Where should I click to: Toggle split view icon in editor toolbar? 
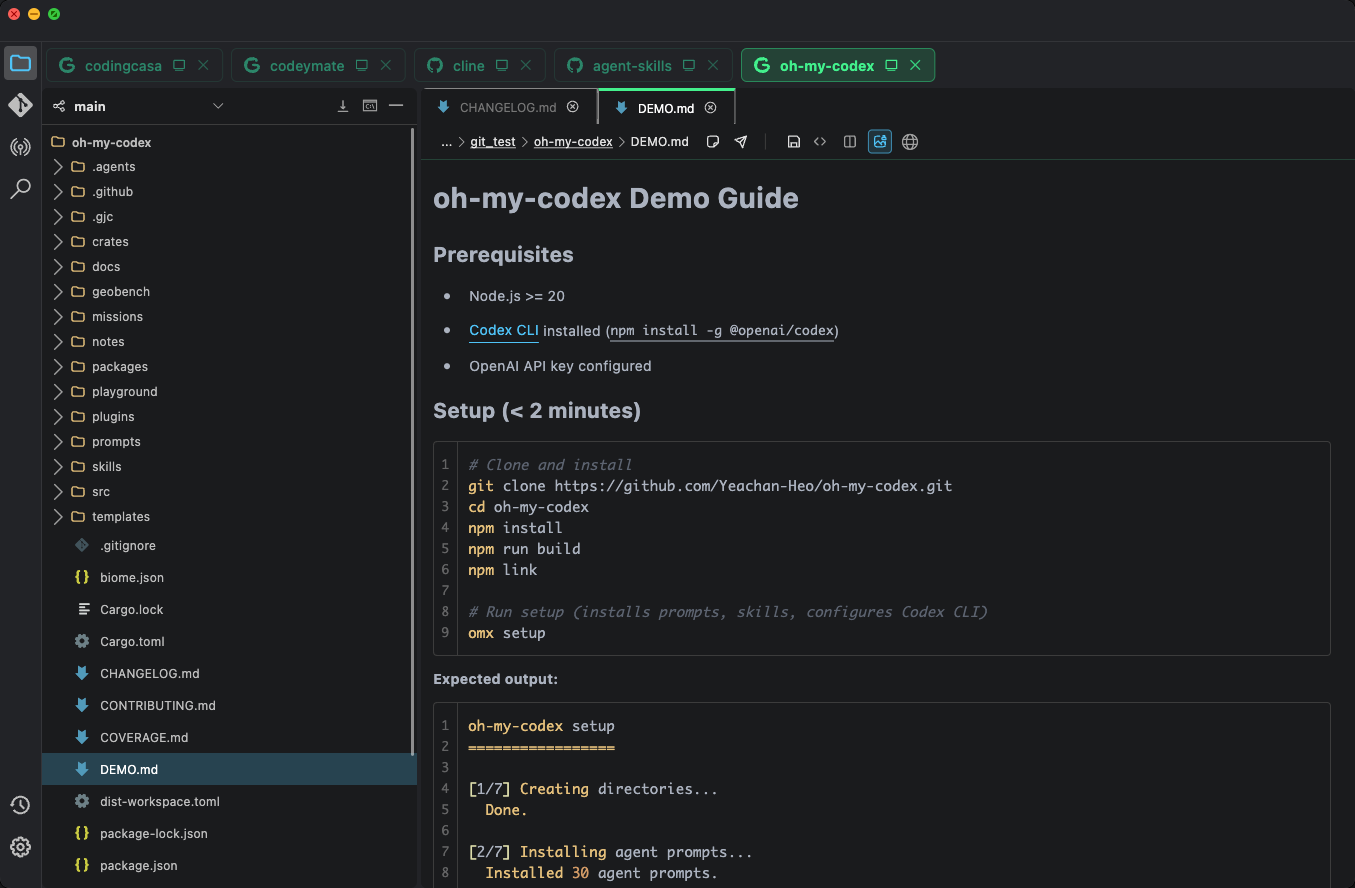(x=850, y=142)
